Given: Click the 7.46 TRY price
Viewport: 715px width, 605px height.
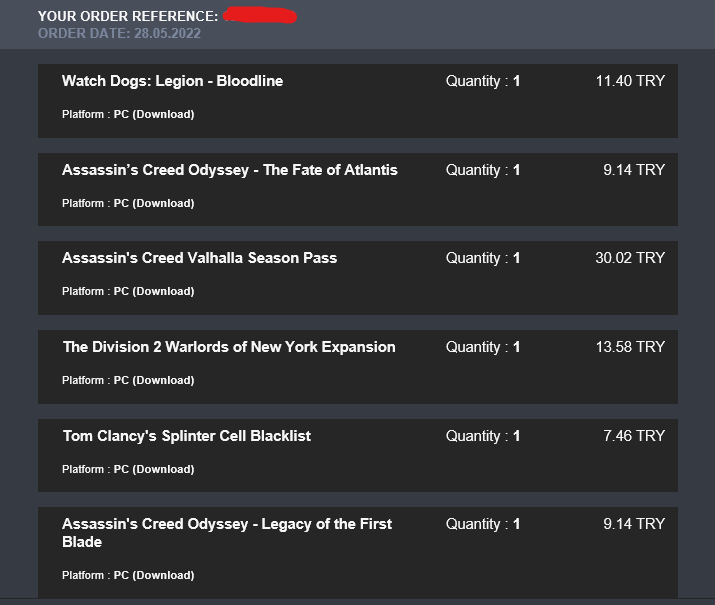Looking at the screenshot, I should point(634,436).
